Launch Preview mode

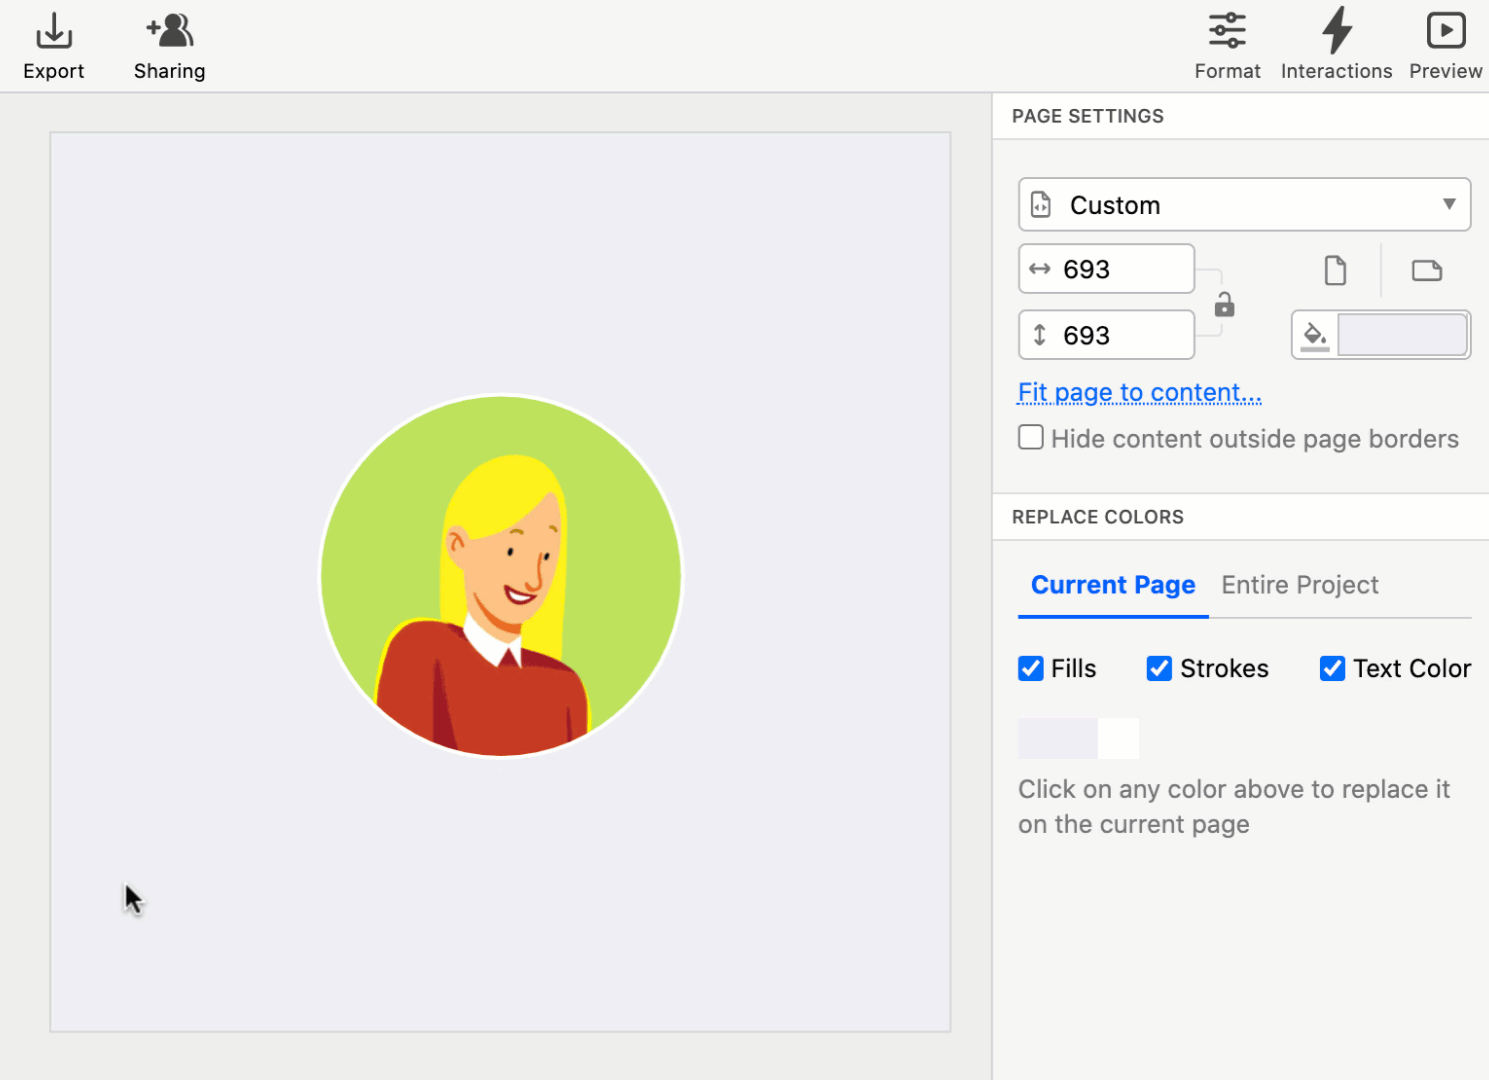(x=1445, y=33)
